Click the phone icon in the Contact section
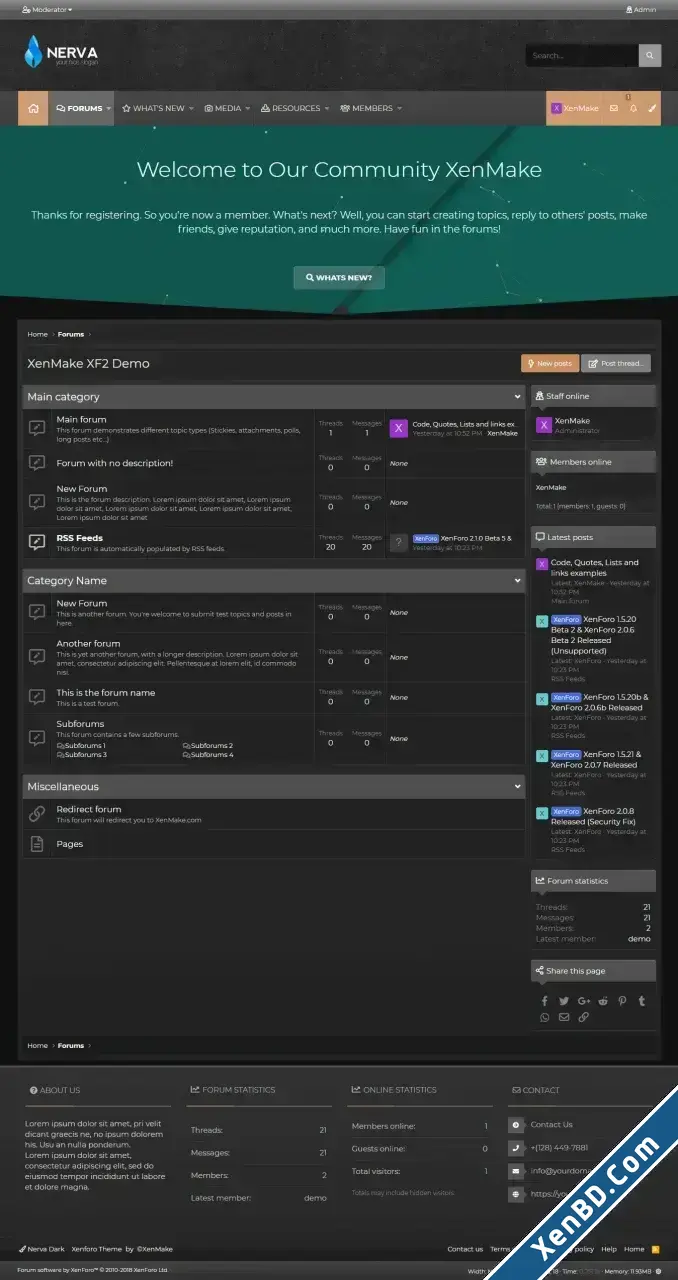This screenshot has width=678, height=1280. [x=516, y=1148]
